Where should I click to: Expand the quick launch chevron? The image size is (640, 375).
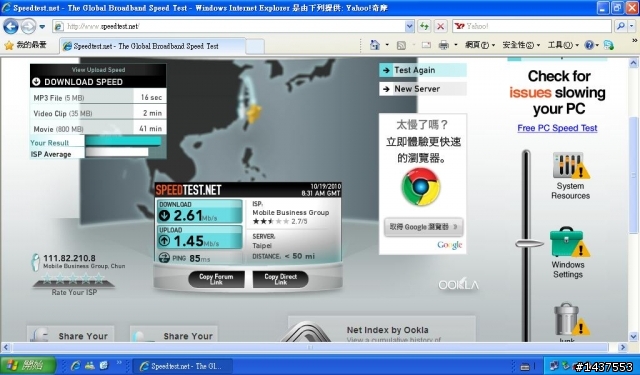pos(119,362)
